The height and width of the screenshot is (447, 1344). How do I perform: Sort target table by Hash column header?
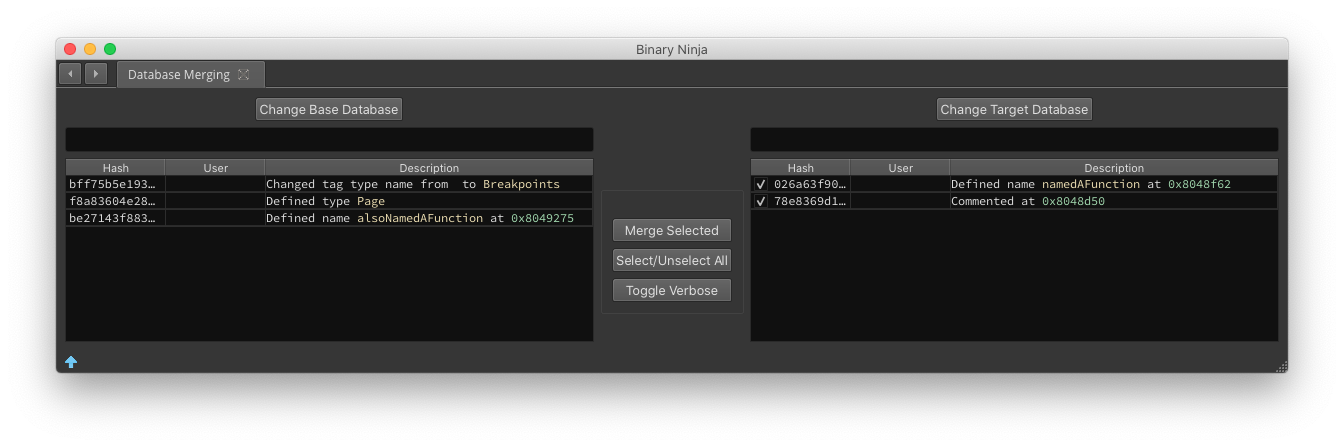pos(800,168)
